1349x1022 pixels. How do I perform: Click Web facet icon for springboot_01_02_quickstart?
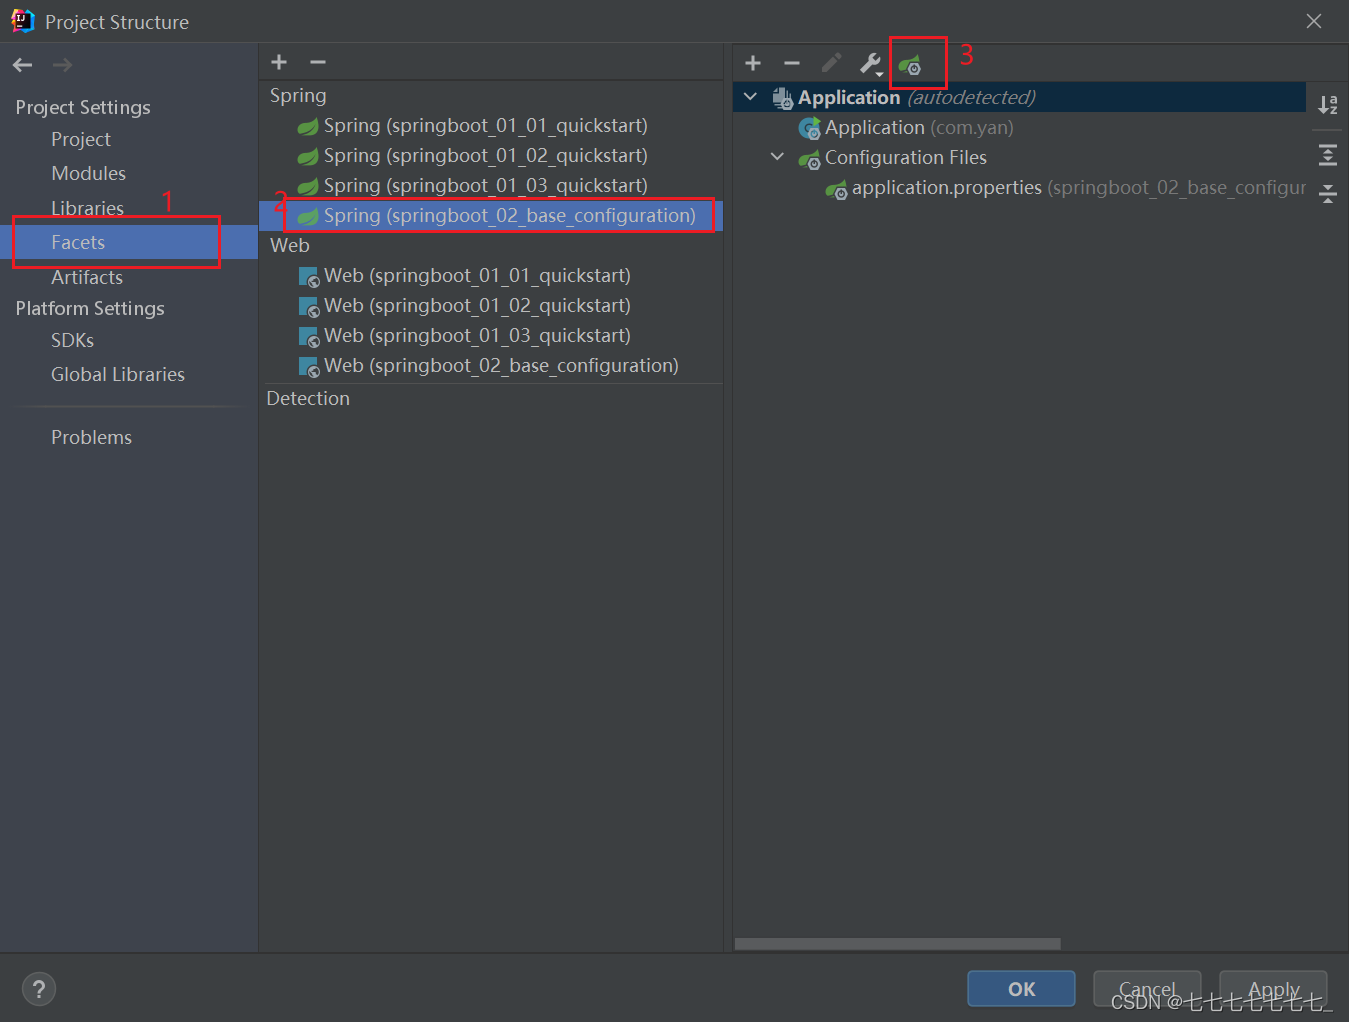coord(309,306)
